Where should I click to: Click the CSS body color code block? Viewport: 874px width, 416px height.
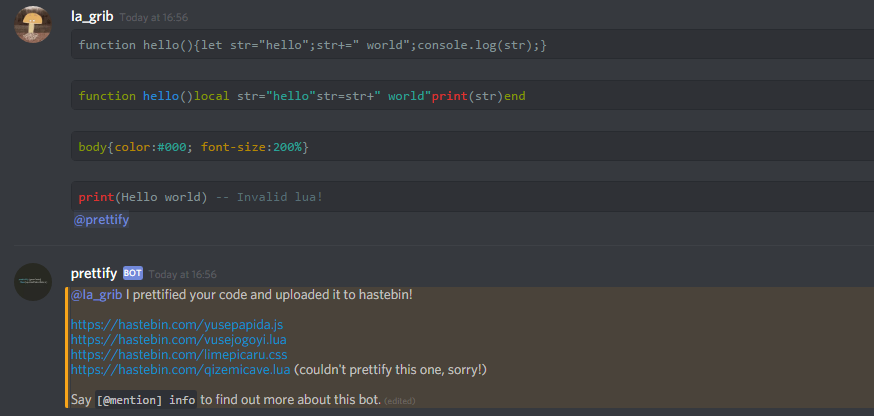(473, 147)
